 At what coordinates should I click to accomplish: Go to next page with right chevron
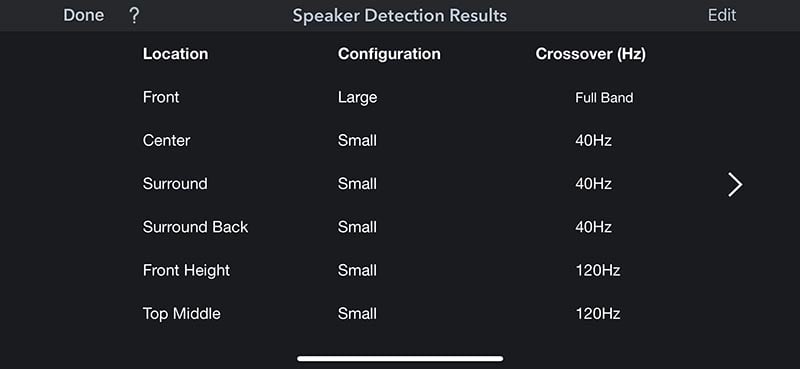pyautogui.click(x=735, y=184)
